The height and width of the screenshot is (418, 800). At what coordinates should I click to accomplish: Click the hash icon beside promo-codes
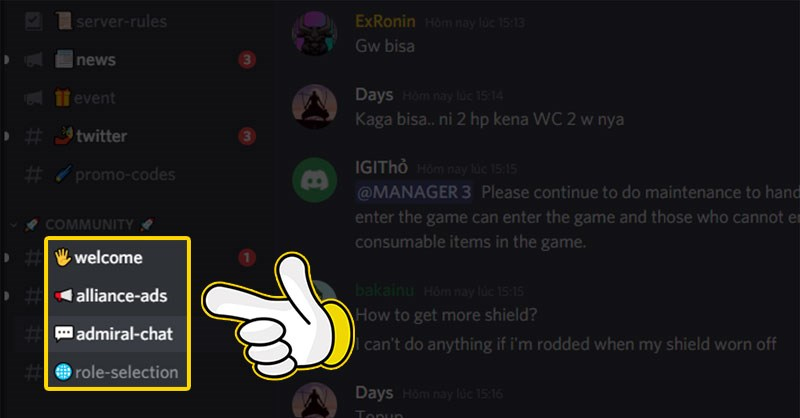point(34,175)
